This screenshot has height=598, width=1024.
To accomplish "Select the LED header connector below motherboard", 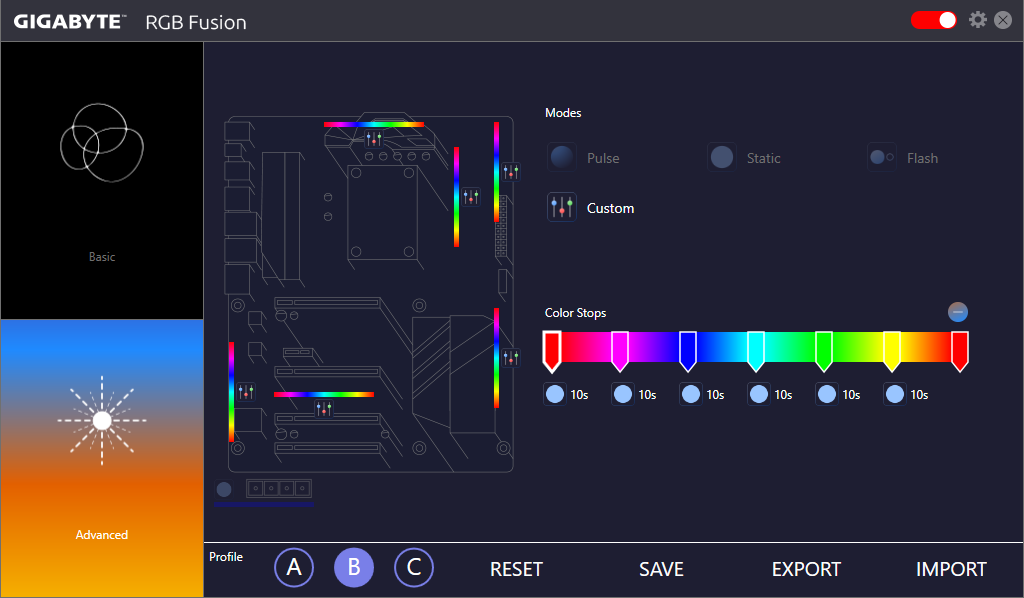I will point(279,488).
